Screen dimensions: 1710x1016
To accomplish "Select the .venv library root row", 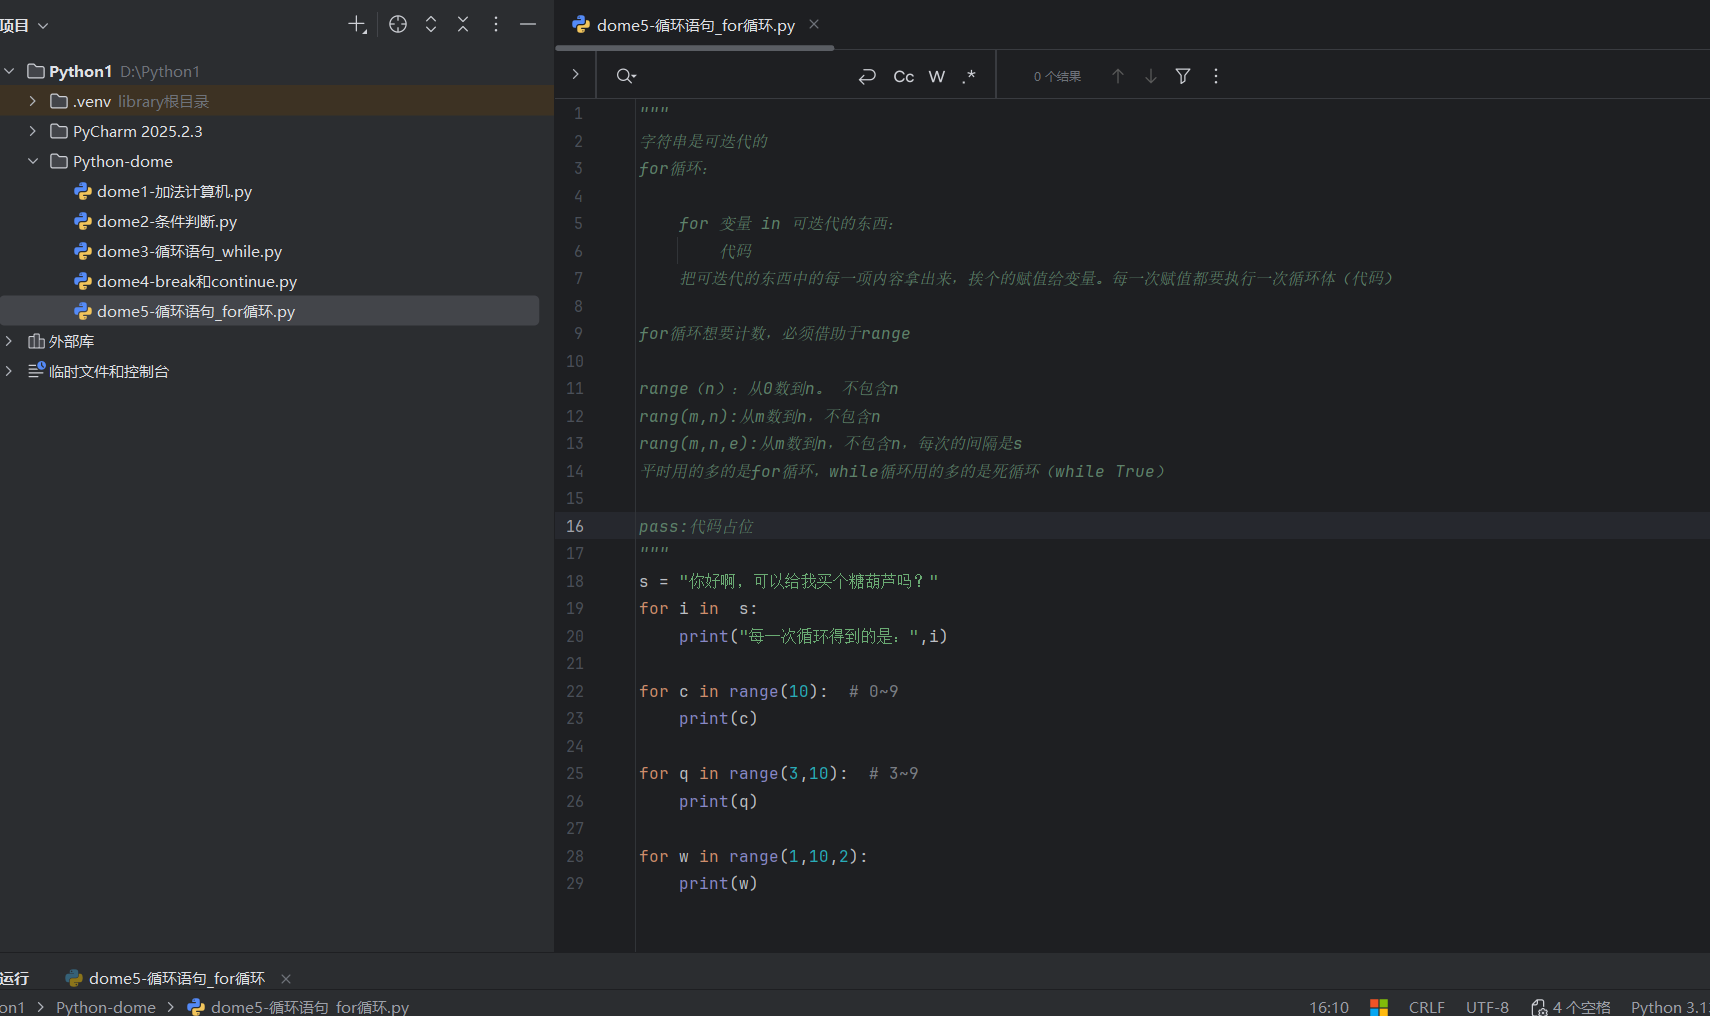I will tap(277, 101).
